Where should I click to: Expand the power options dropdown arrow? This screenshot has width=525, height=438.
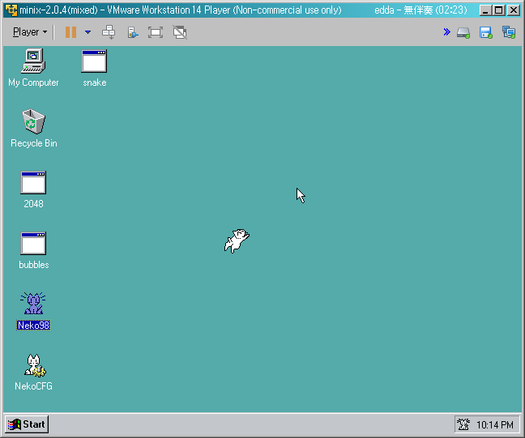(88, 32)
